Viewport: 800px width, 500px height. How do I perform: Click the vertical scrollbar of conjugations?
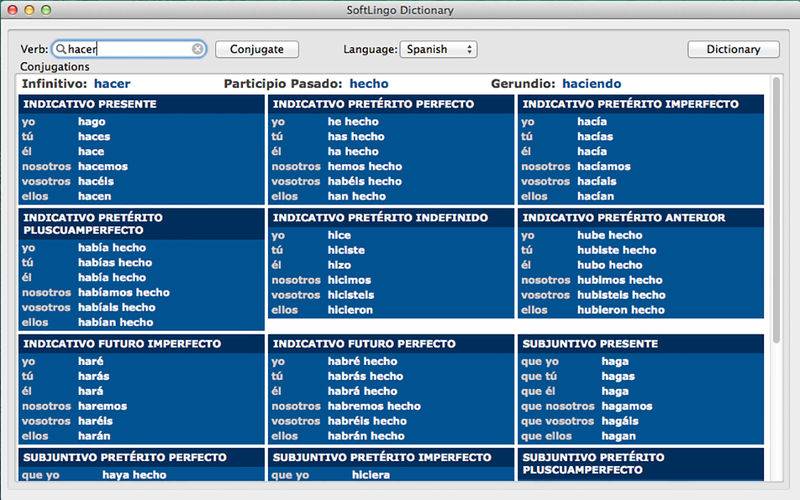tap(777, 200)
